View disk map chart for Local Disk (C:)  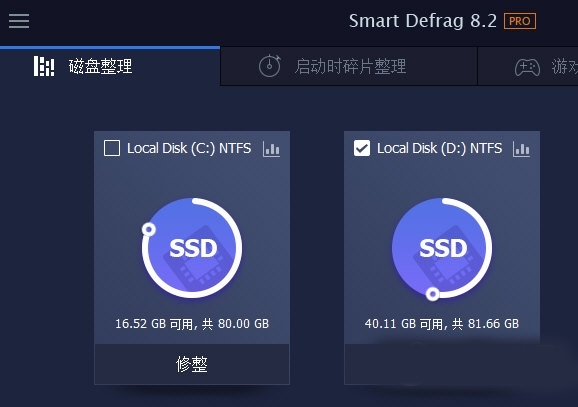coord(271,149)
